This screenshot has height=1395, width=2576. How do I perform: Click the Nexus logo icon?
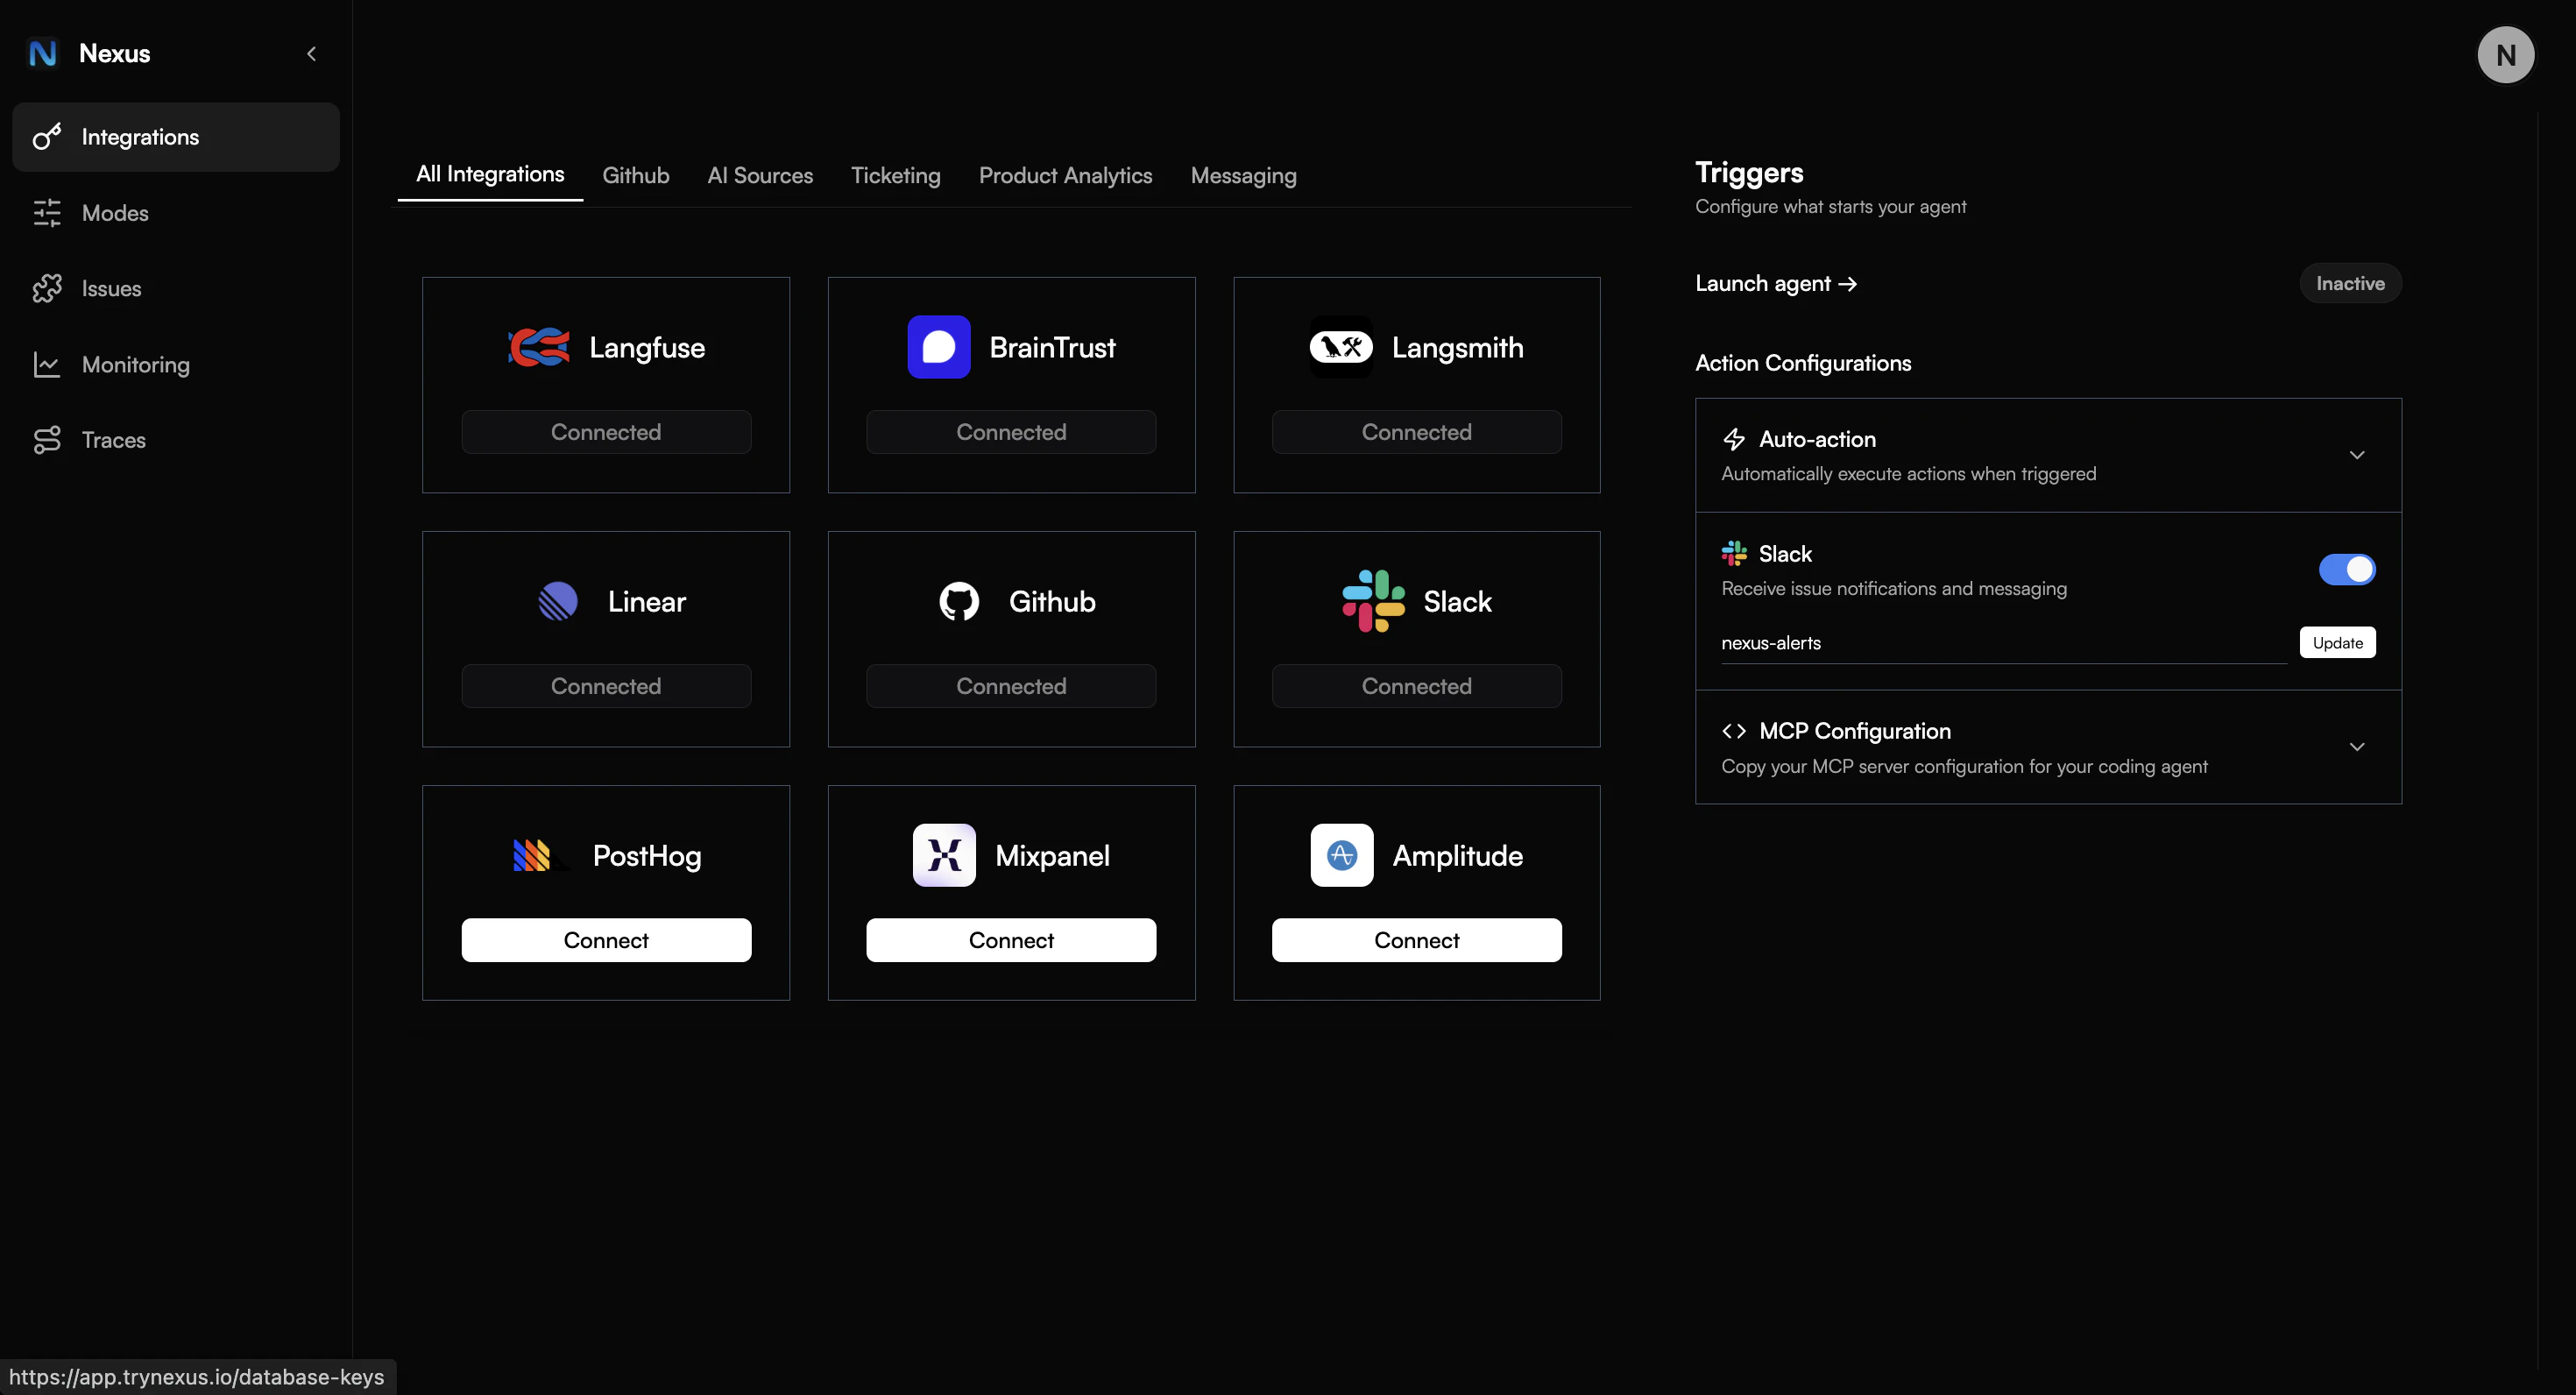point(43,53)
